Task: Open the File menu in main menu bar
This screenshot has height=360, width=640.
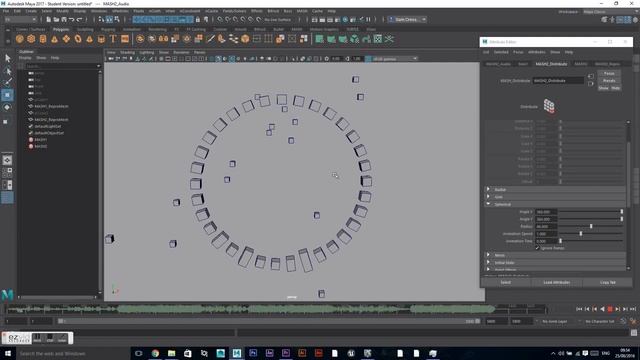Action: click(6, 11)
